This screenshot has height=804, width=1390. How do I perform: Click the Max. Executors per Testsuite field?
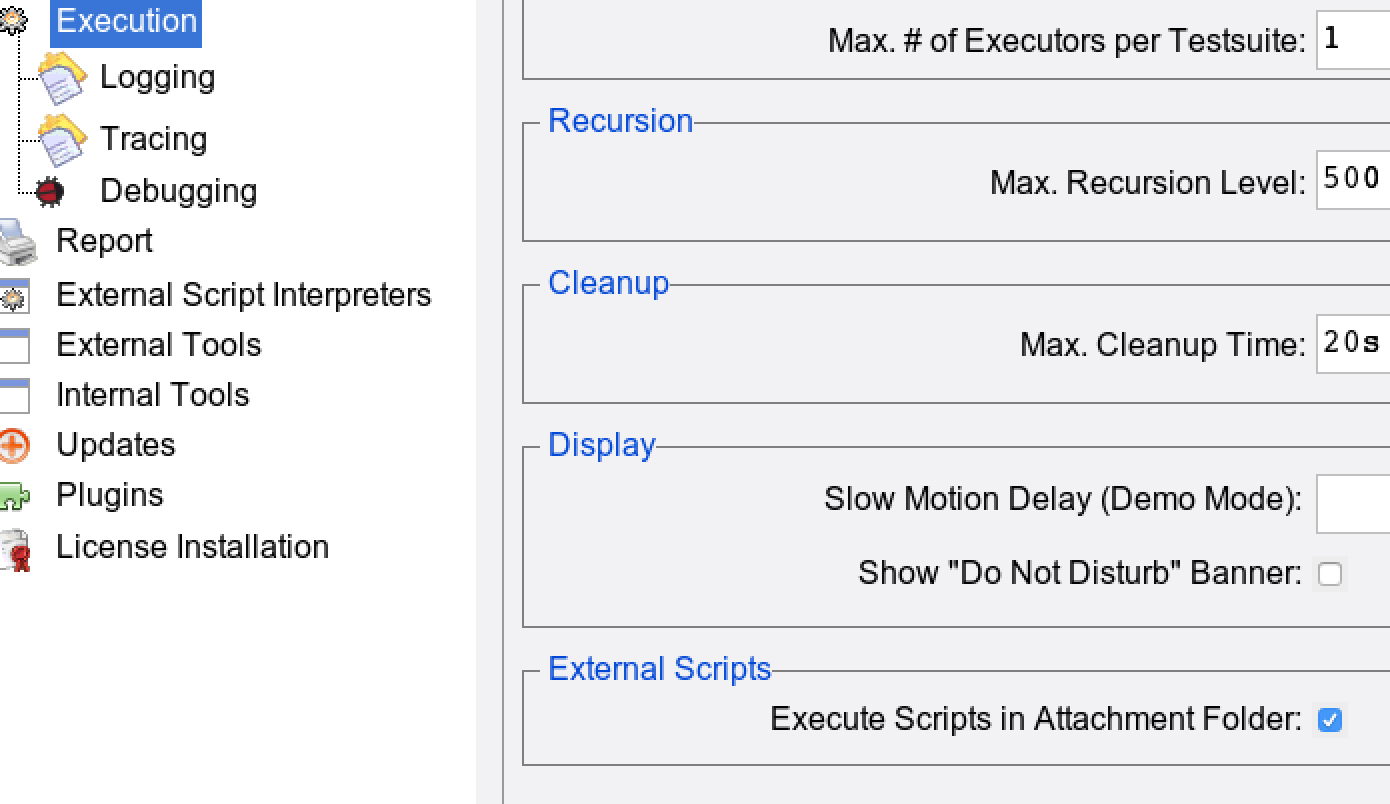pyautogui.click(x=1353, y=40)
